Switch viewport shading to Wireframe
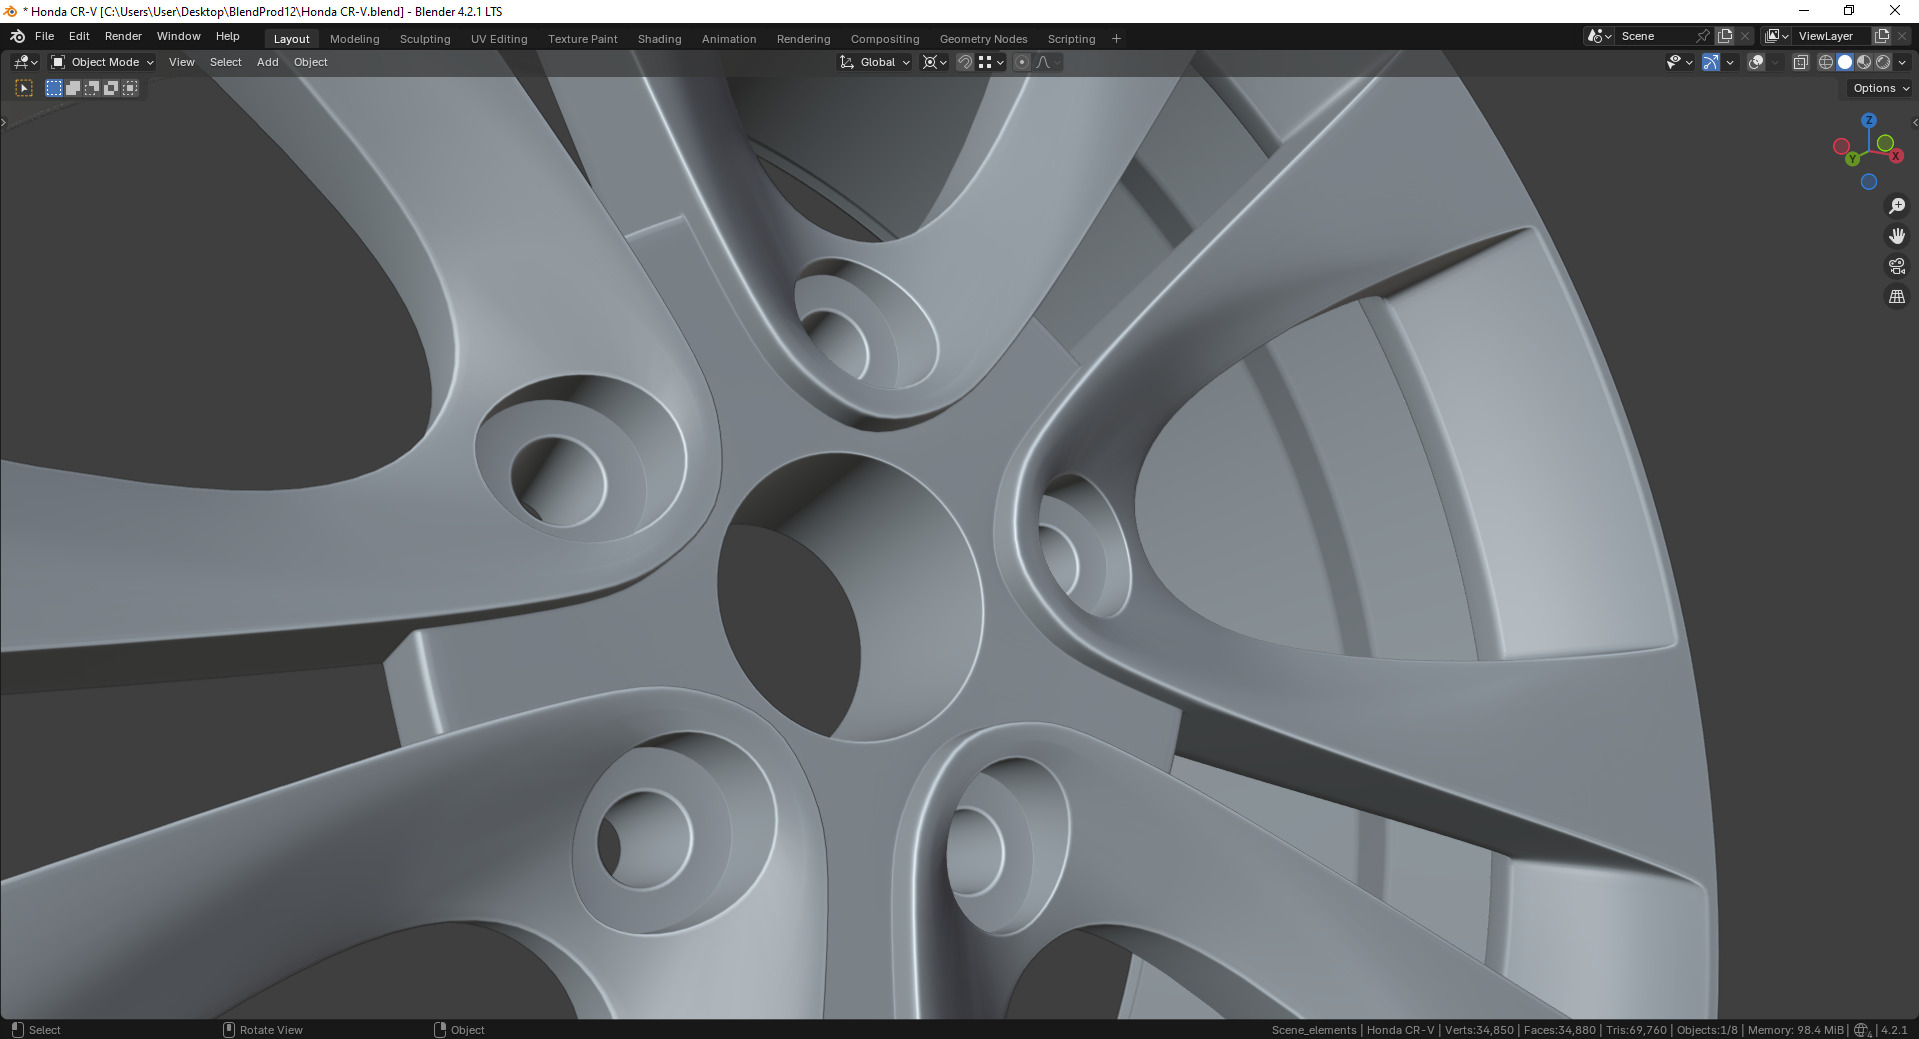 [1826, 62]
